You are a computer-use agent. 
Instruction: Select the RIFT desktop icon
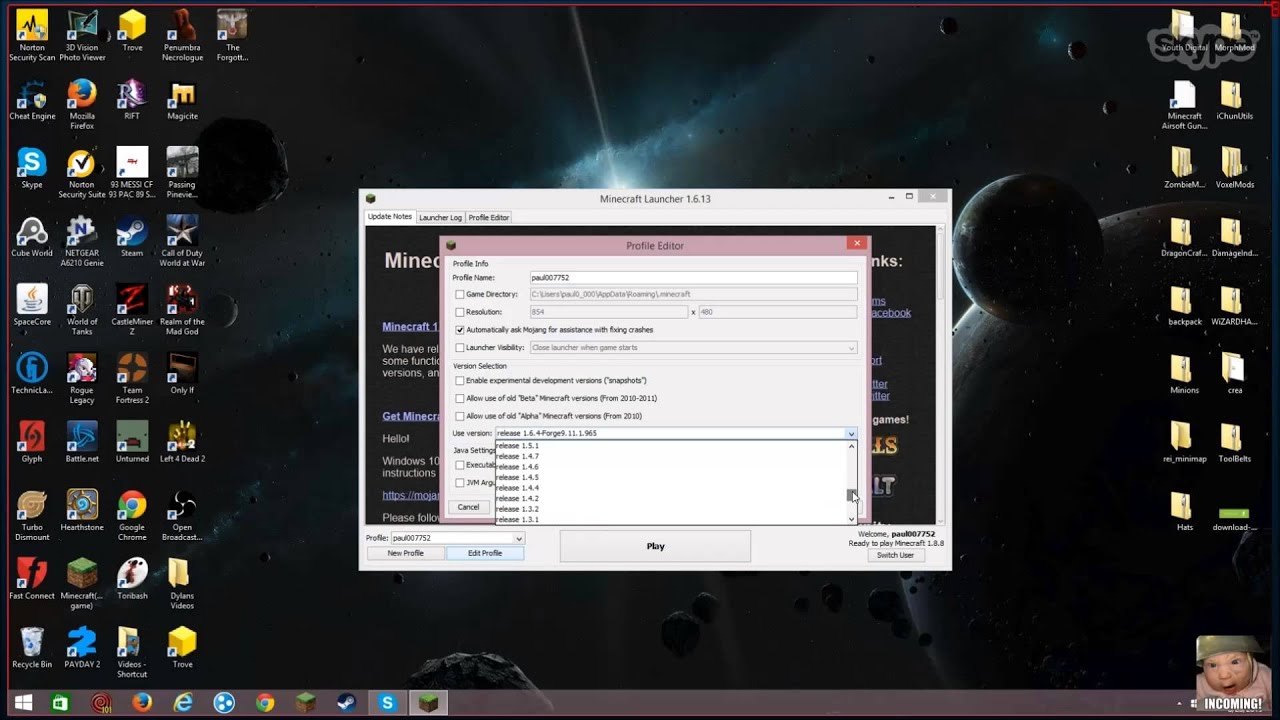(132, 100)
